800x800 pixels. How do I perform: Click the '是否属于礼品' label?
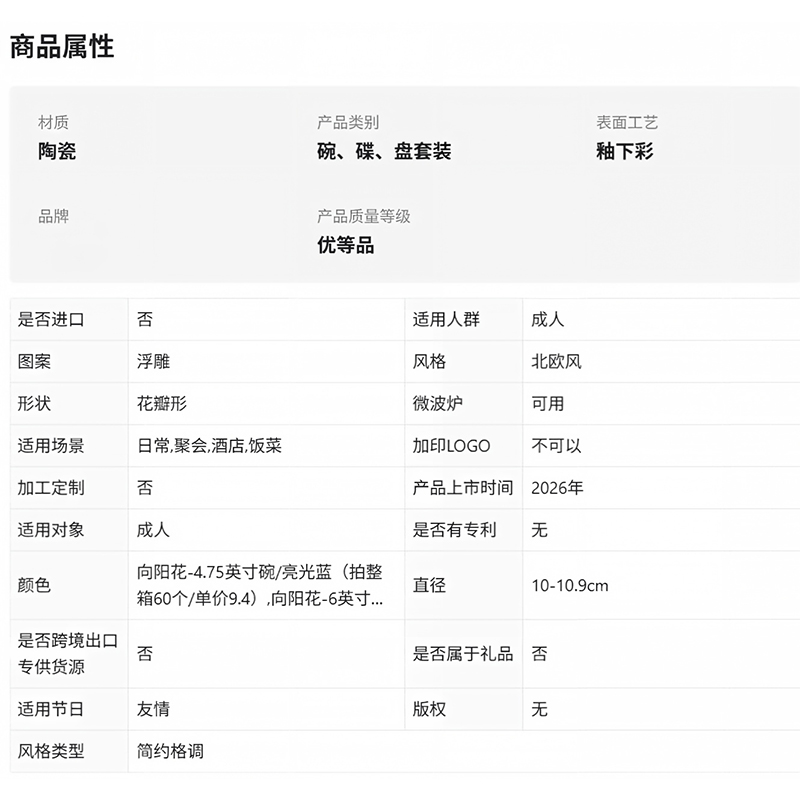tap(463, 654)
